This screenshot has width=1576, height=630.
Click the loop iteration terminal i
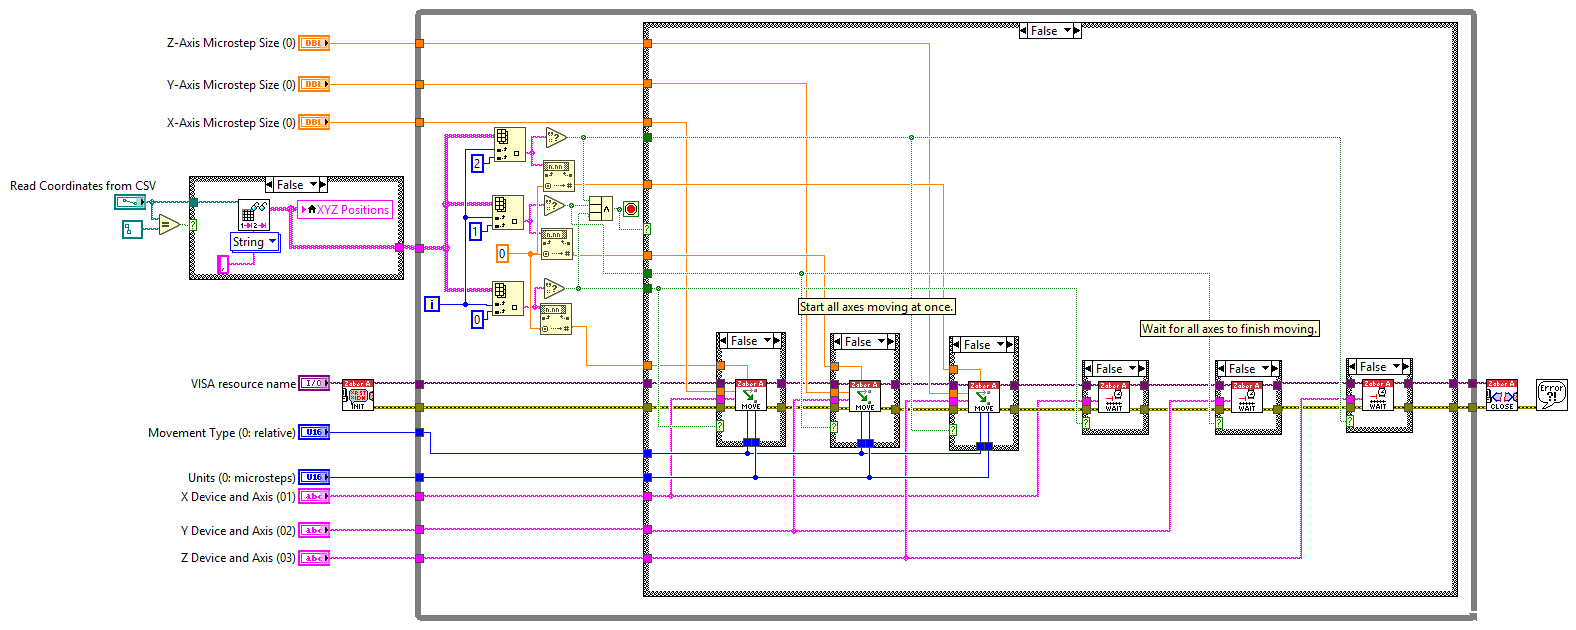click(432, 304)
